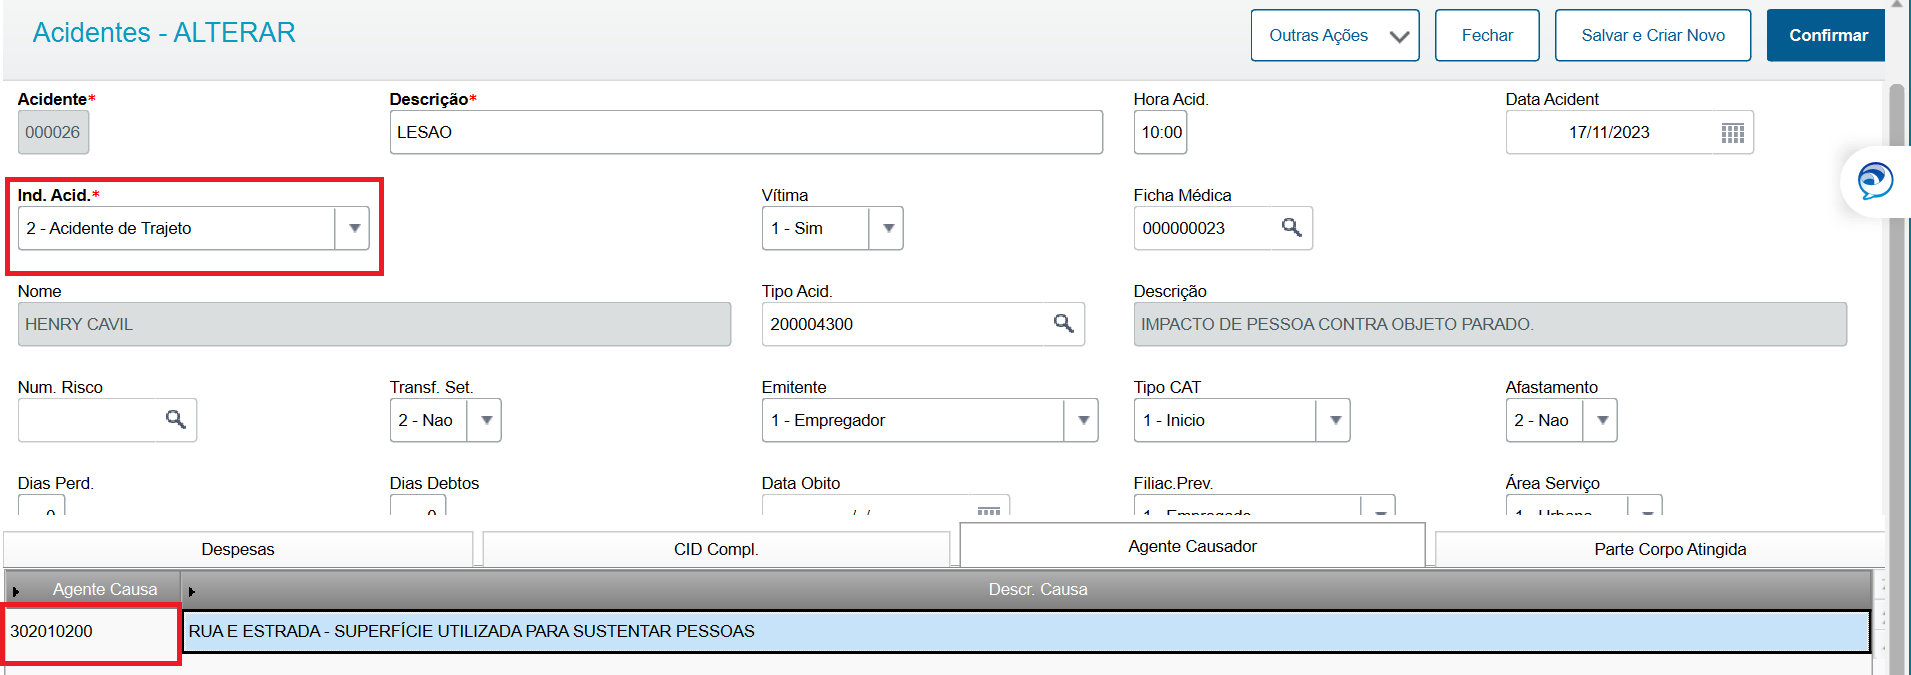Viewport: 1911px width, 675px height.
Task: Sort by Agente Causa column arrow
Action: click(16, 591)
